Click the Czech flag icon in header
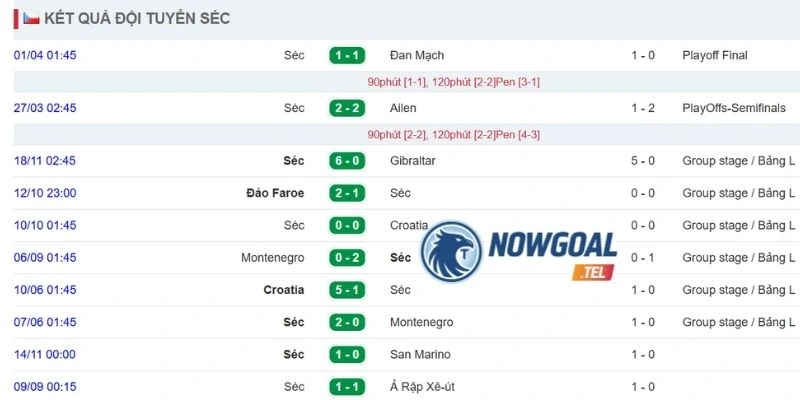800x400 pixels. (31, 19)
